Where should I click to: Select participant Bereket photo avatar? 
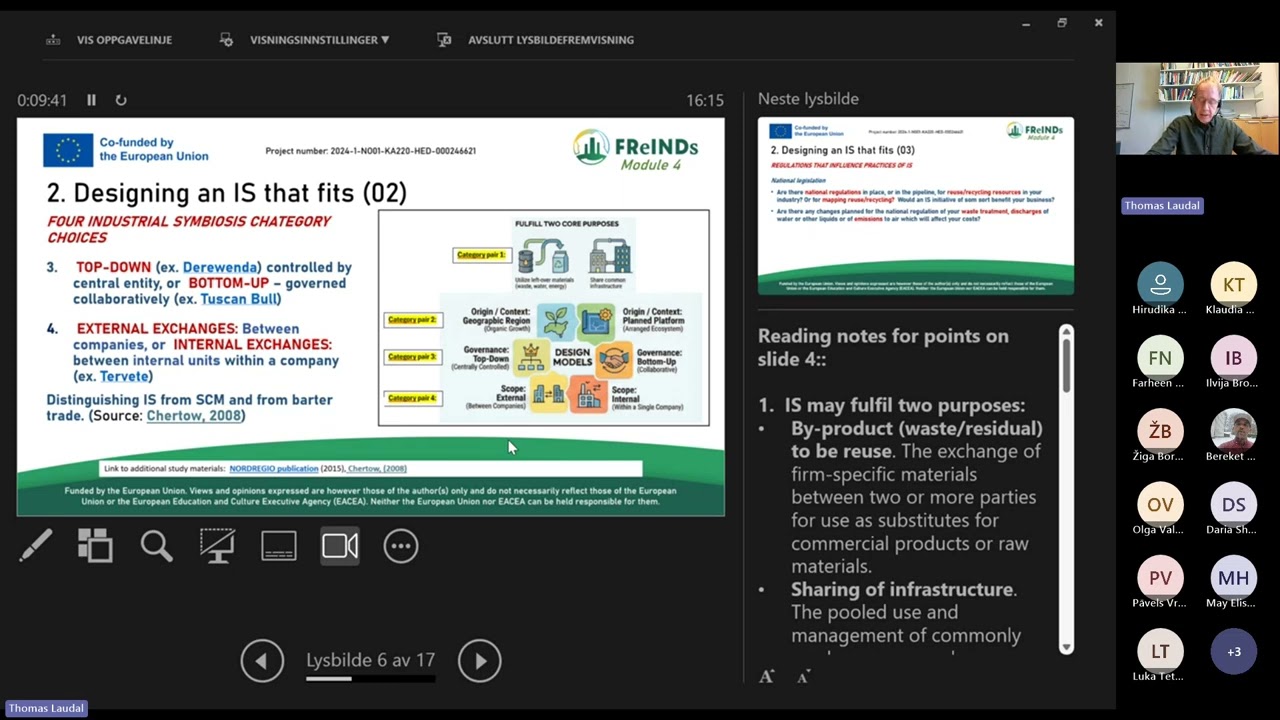pos(1233,431)
